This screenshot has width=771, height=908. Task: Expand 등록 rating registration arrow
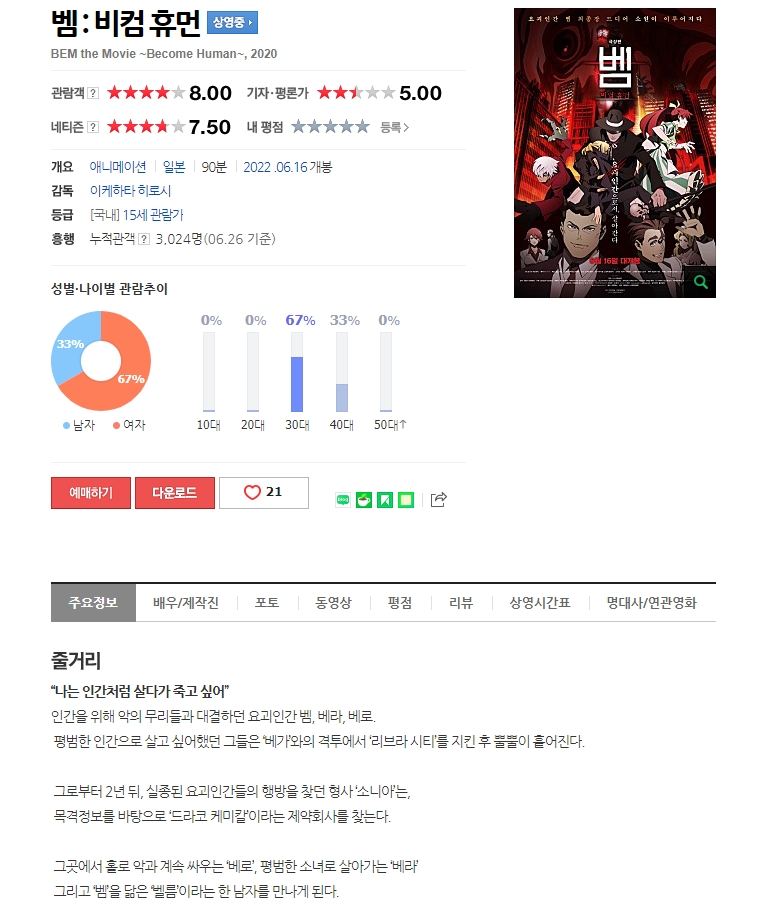click(394, 127)
